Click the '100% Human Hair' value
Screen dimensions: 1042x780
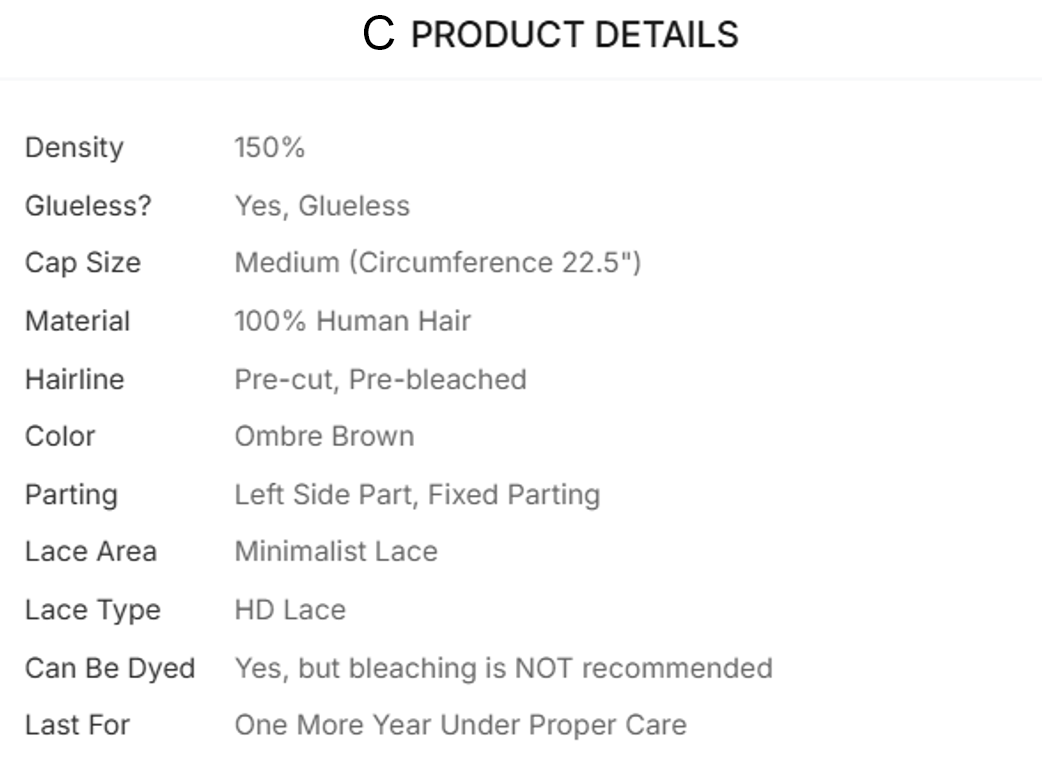pyautogui.click(x=352, y=321)
